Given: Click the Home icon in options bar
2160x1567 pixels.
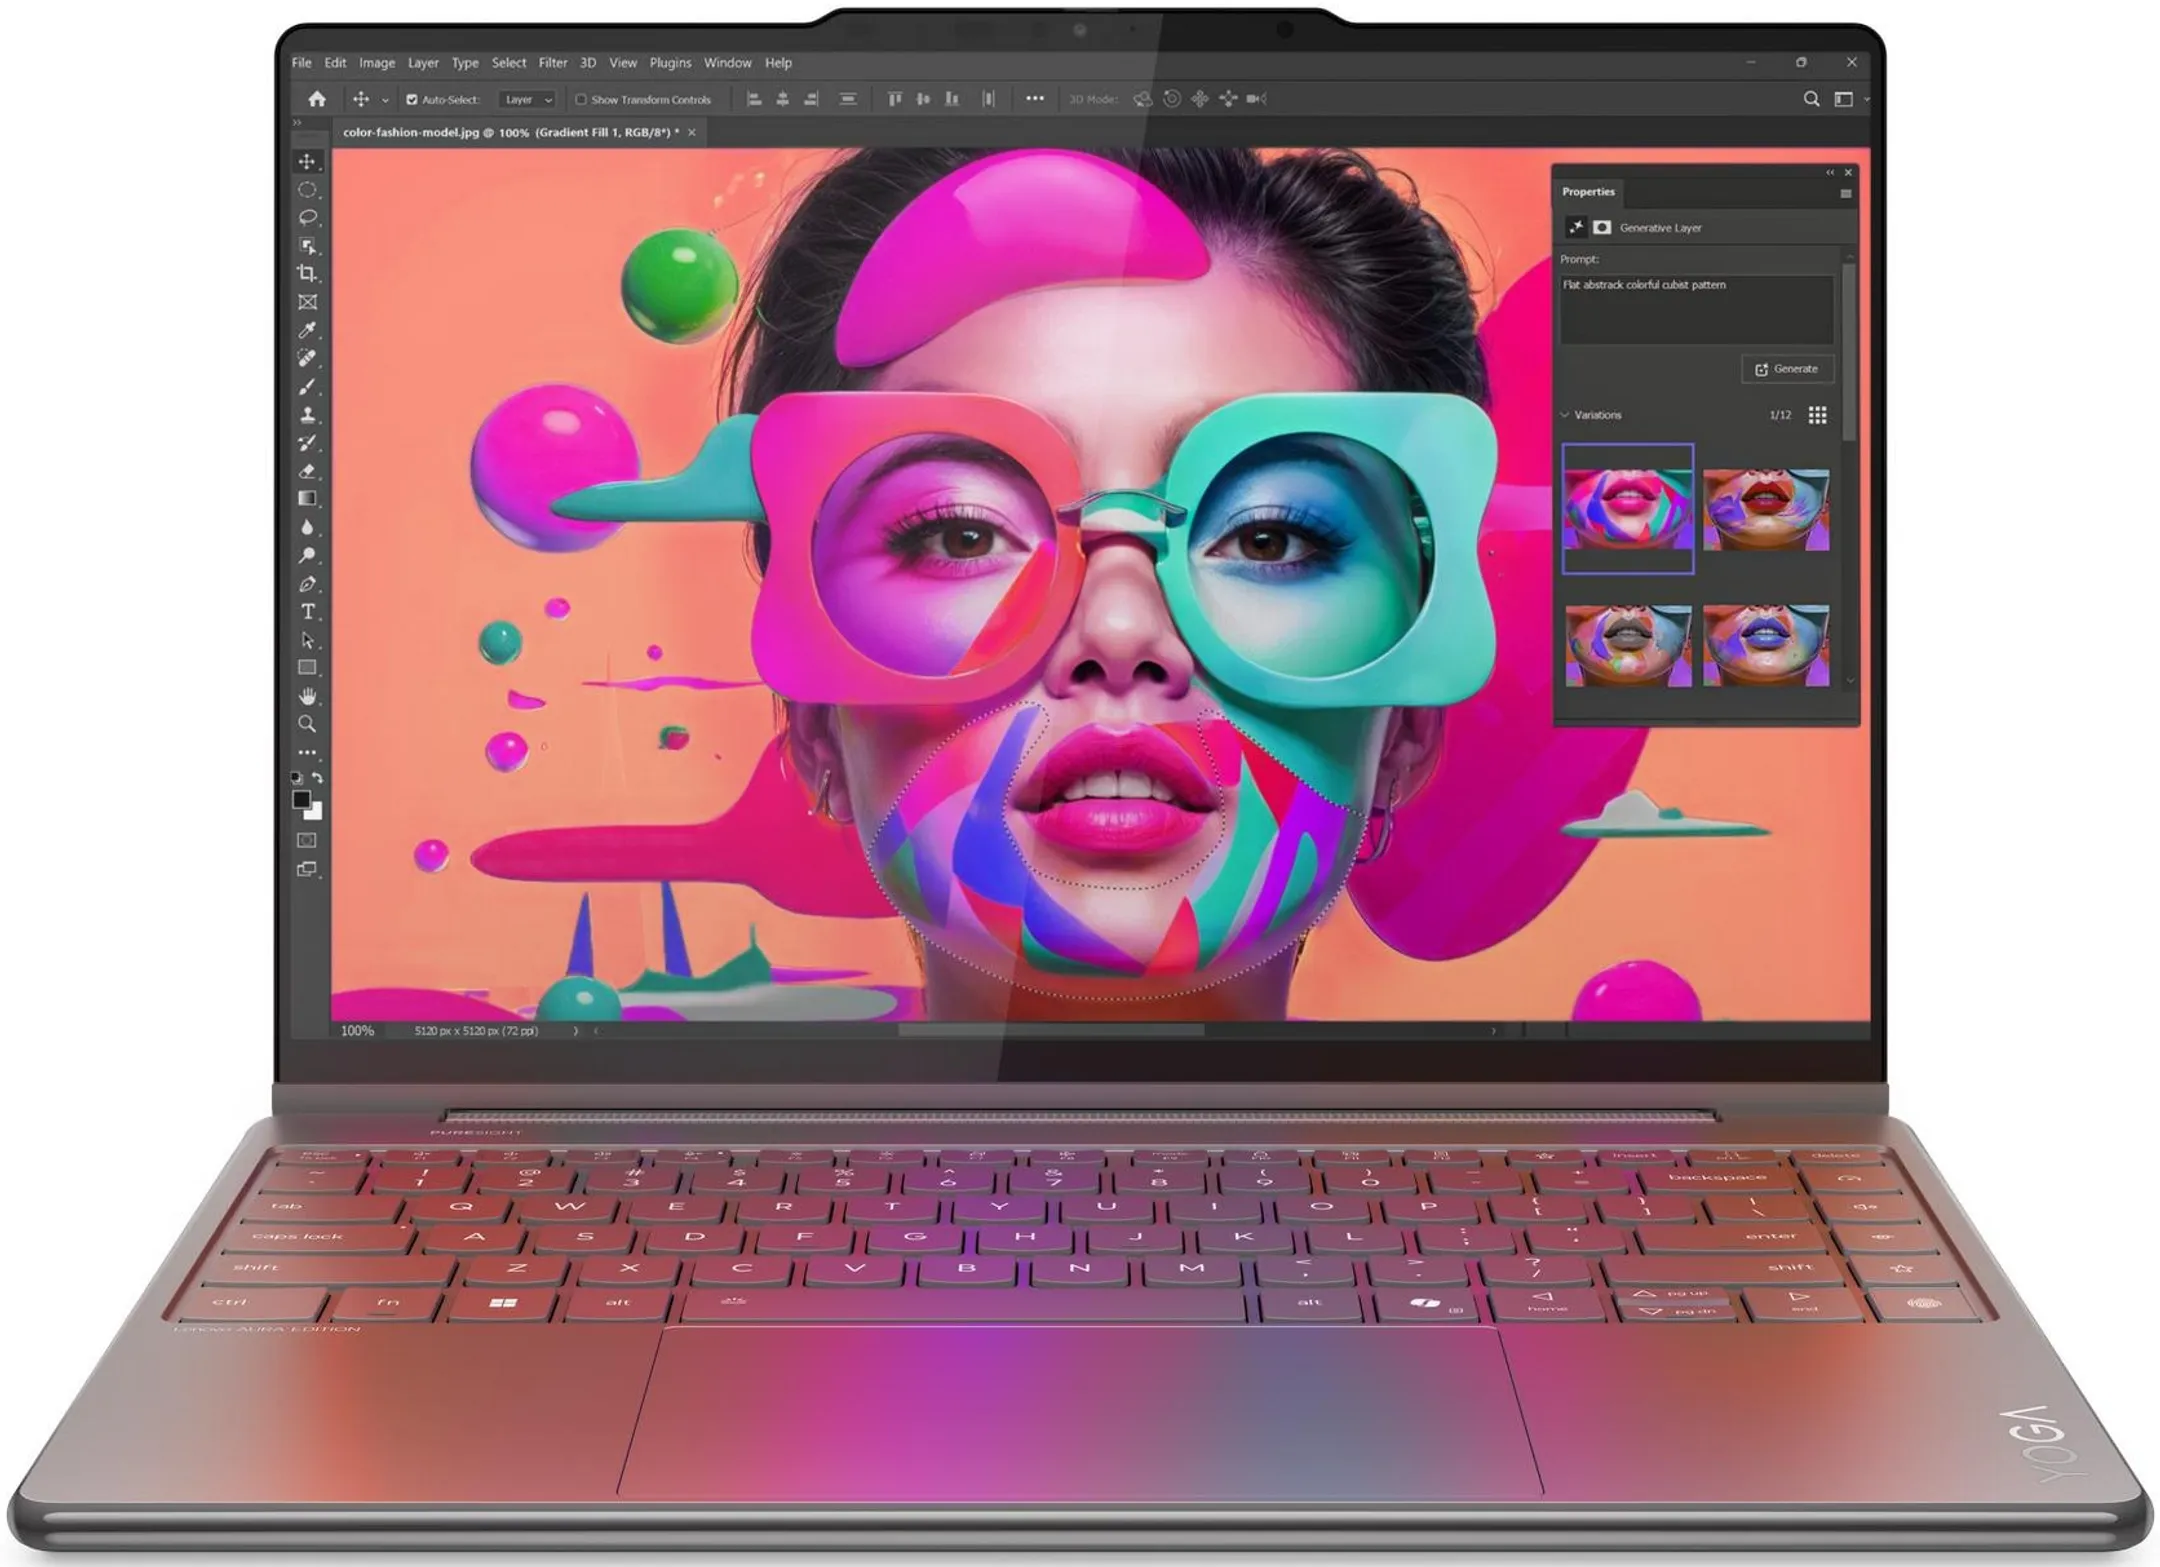Looking at the screenshot, I should (317, 99).
